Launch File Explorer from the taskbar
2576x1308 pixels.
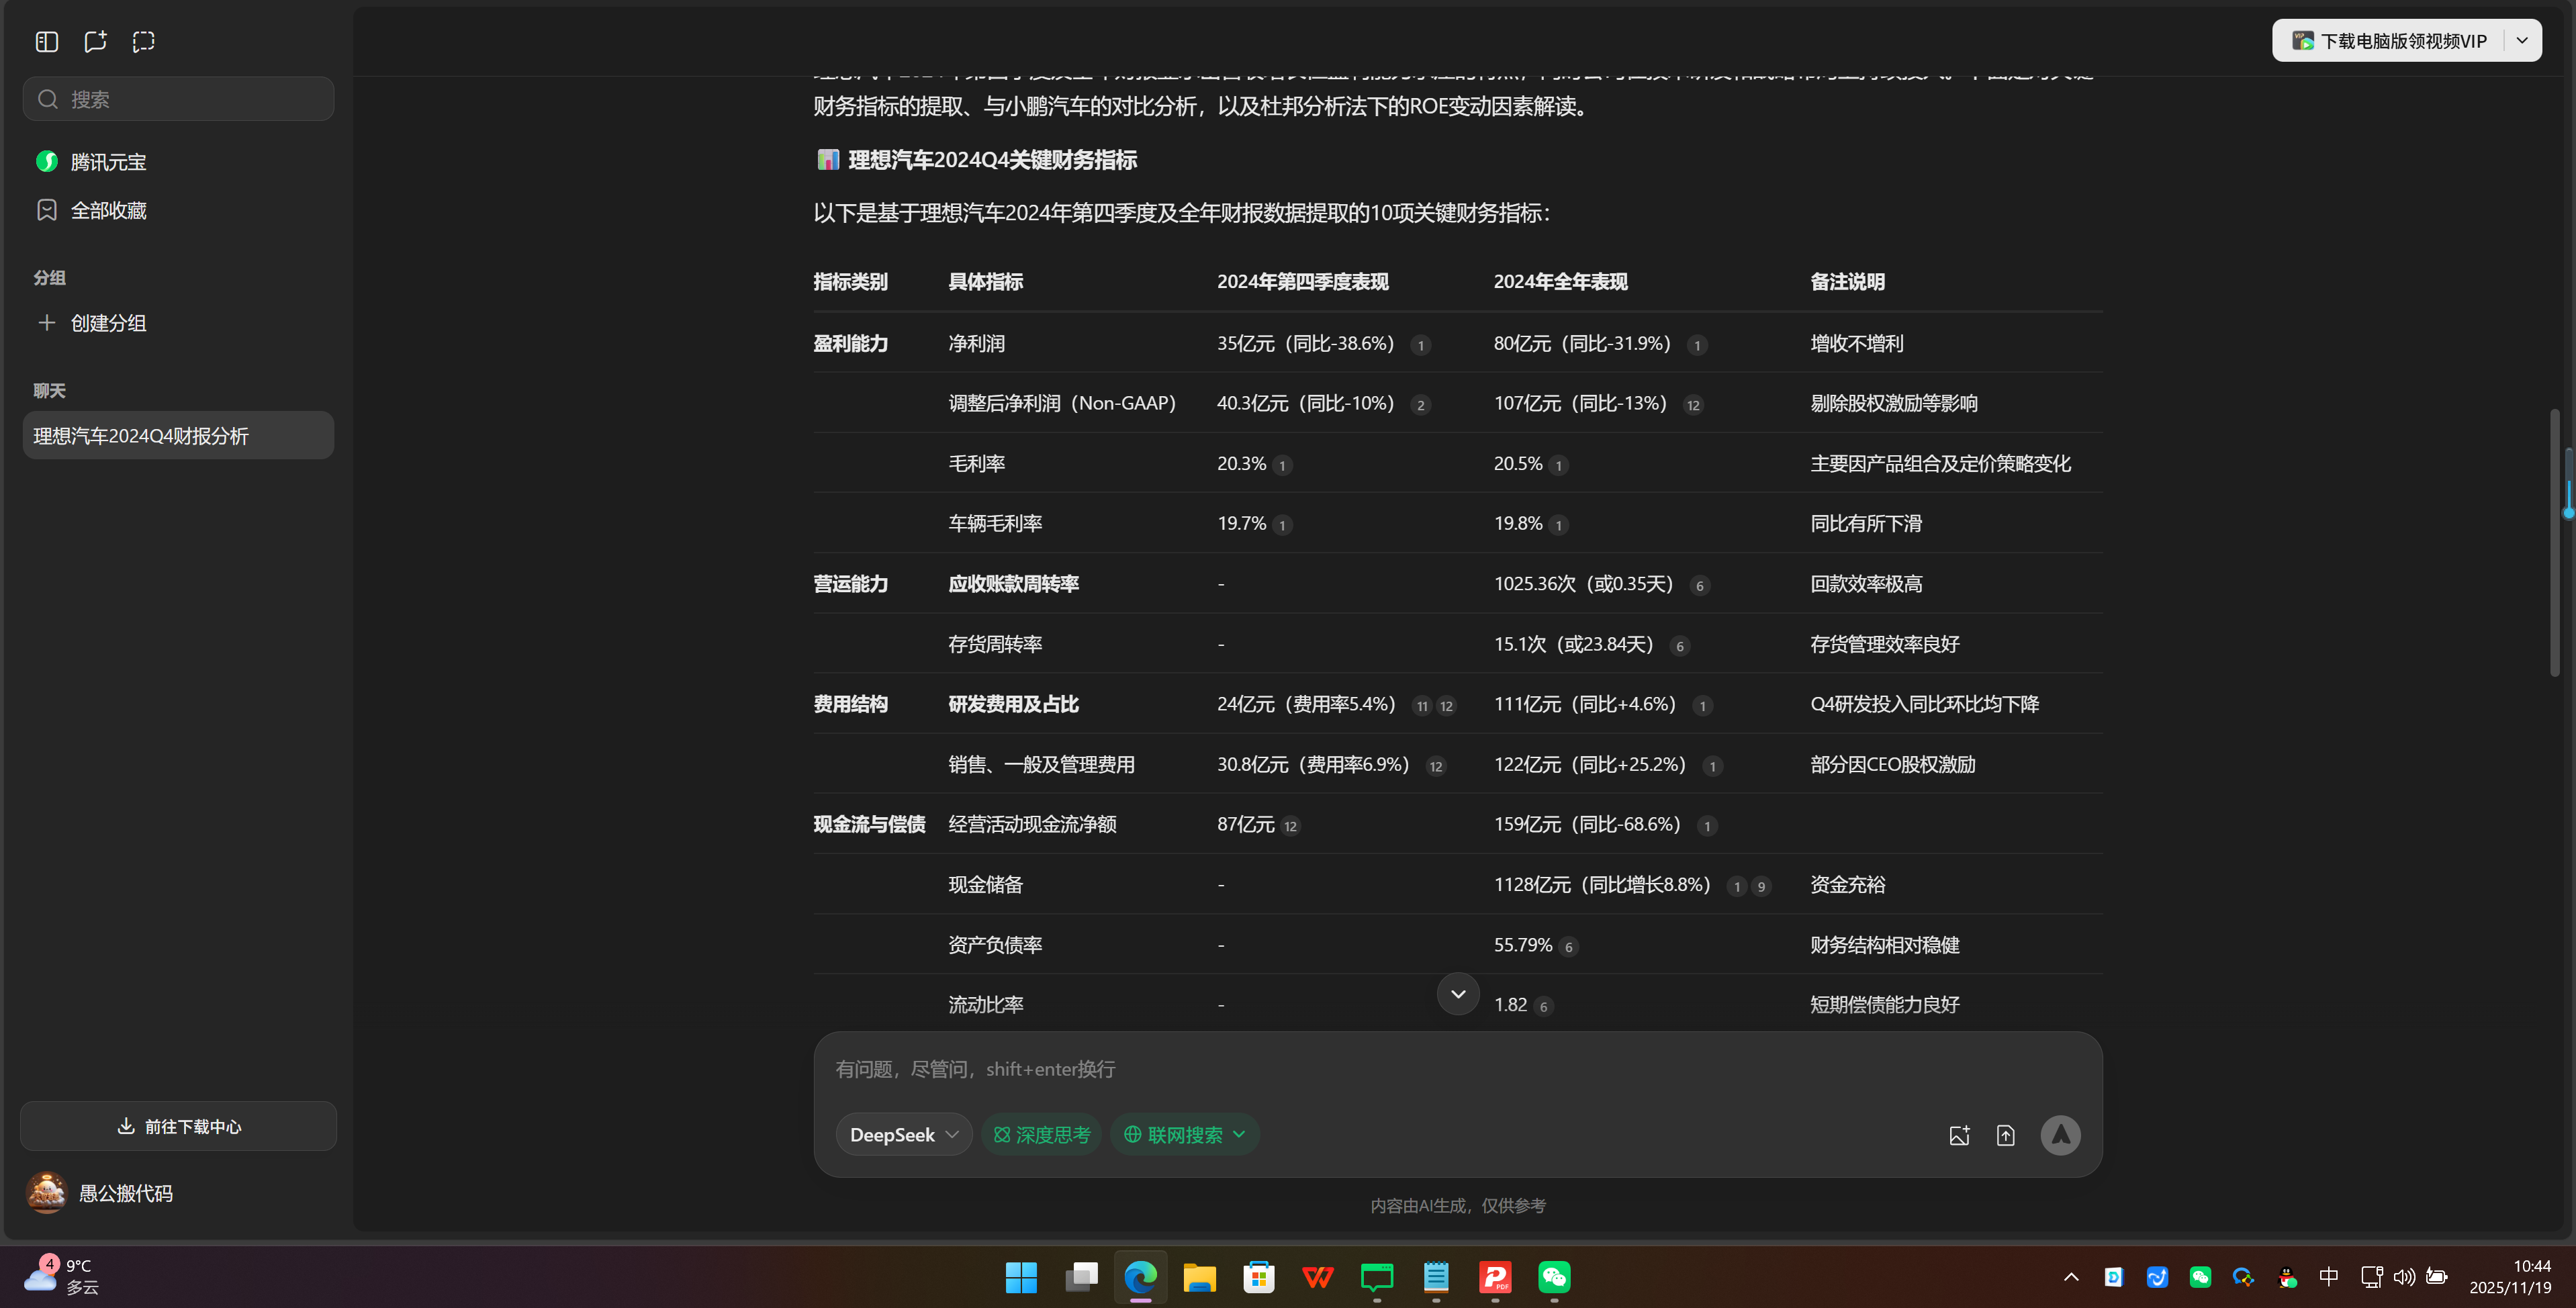coord(1198,1277)
